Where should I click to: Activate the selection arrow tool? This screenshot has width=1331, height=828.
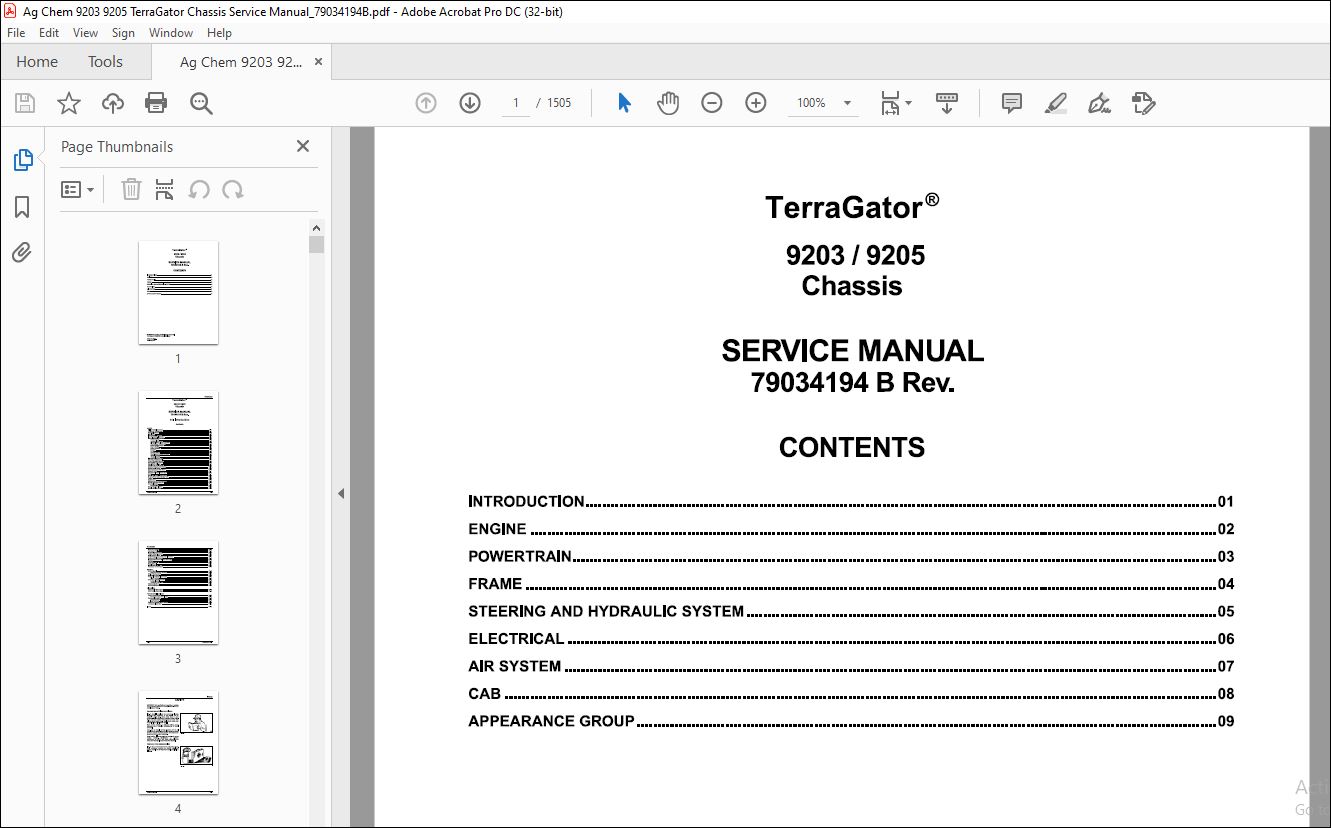(624, 103)
